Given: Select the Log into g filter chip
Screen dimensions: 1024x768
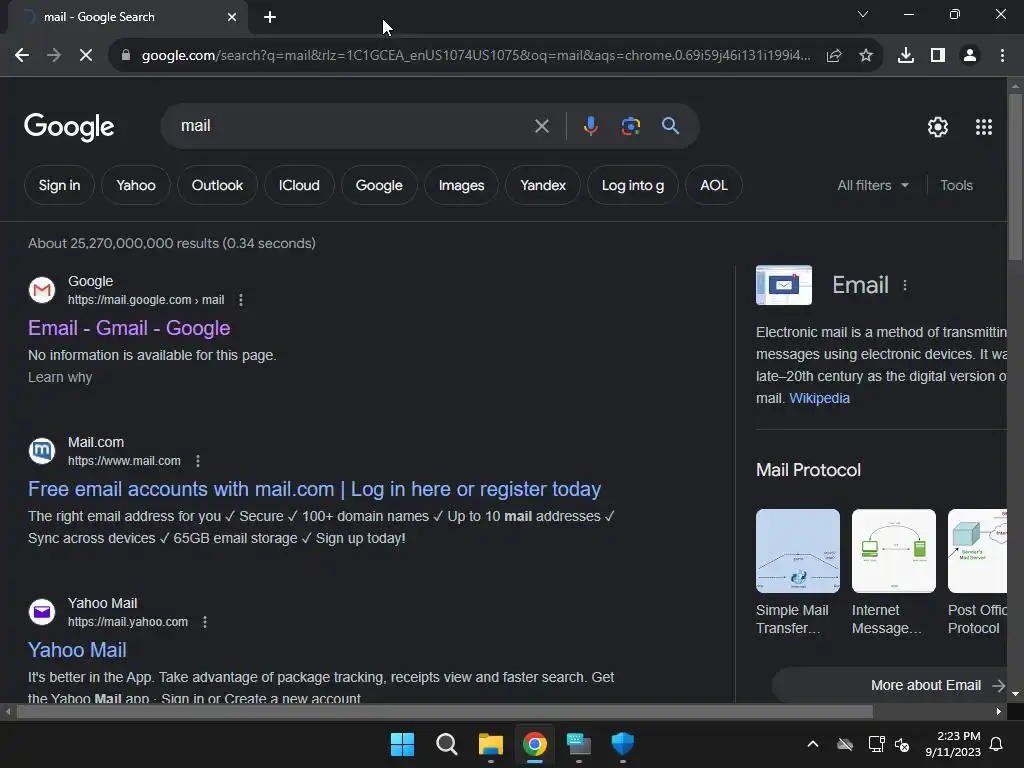Looking at the screenshot, I should pos(633,185).
